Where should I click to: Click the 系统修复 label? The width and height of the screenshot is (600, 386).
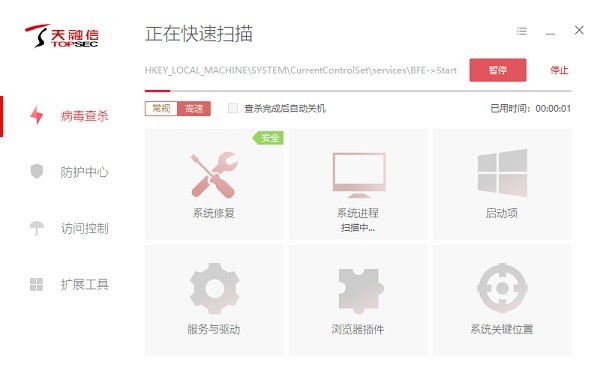pos(214,213)
